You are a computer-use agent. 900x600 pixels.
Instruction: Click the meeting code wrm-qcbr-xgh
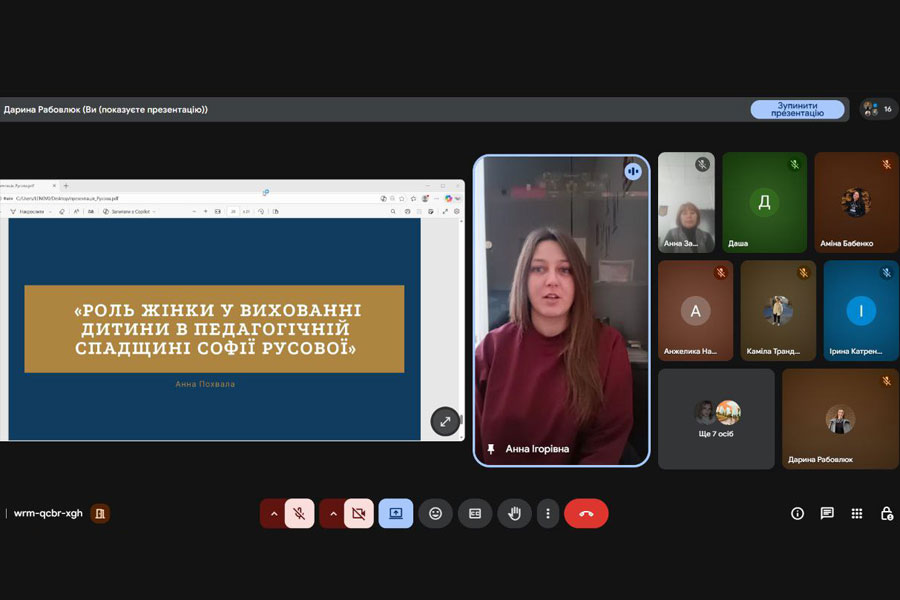click(x=48, y=513)
